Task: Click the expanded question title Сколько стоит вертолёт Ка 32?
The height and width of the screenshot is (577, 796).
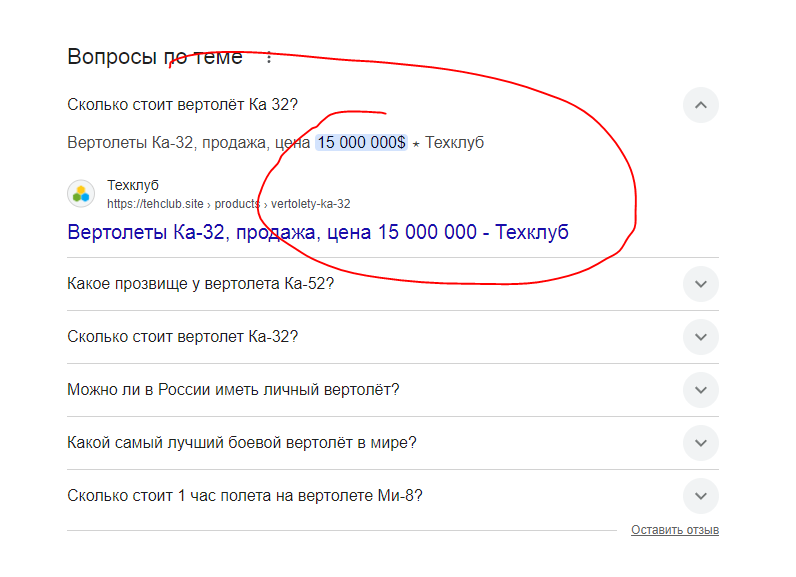Action: 182,105
